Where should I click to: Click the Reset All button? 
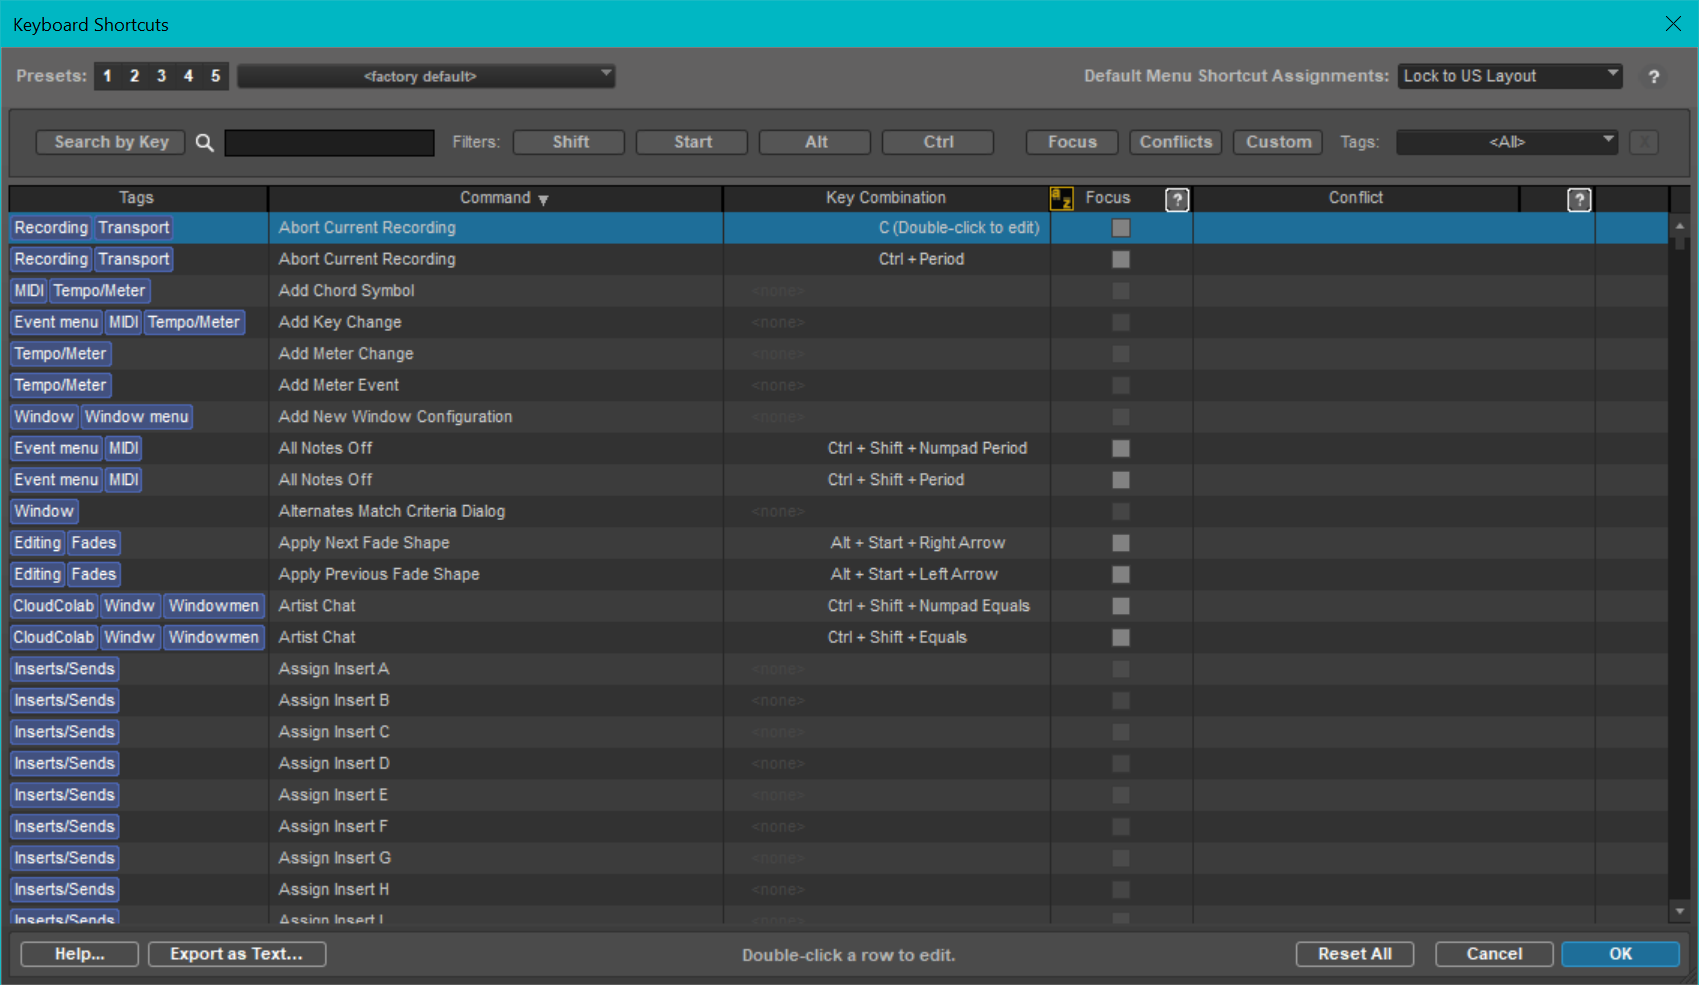pyautogui.click(x=1354, y=954)
